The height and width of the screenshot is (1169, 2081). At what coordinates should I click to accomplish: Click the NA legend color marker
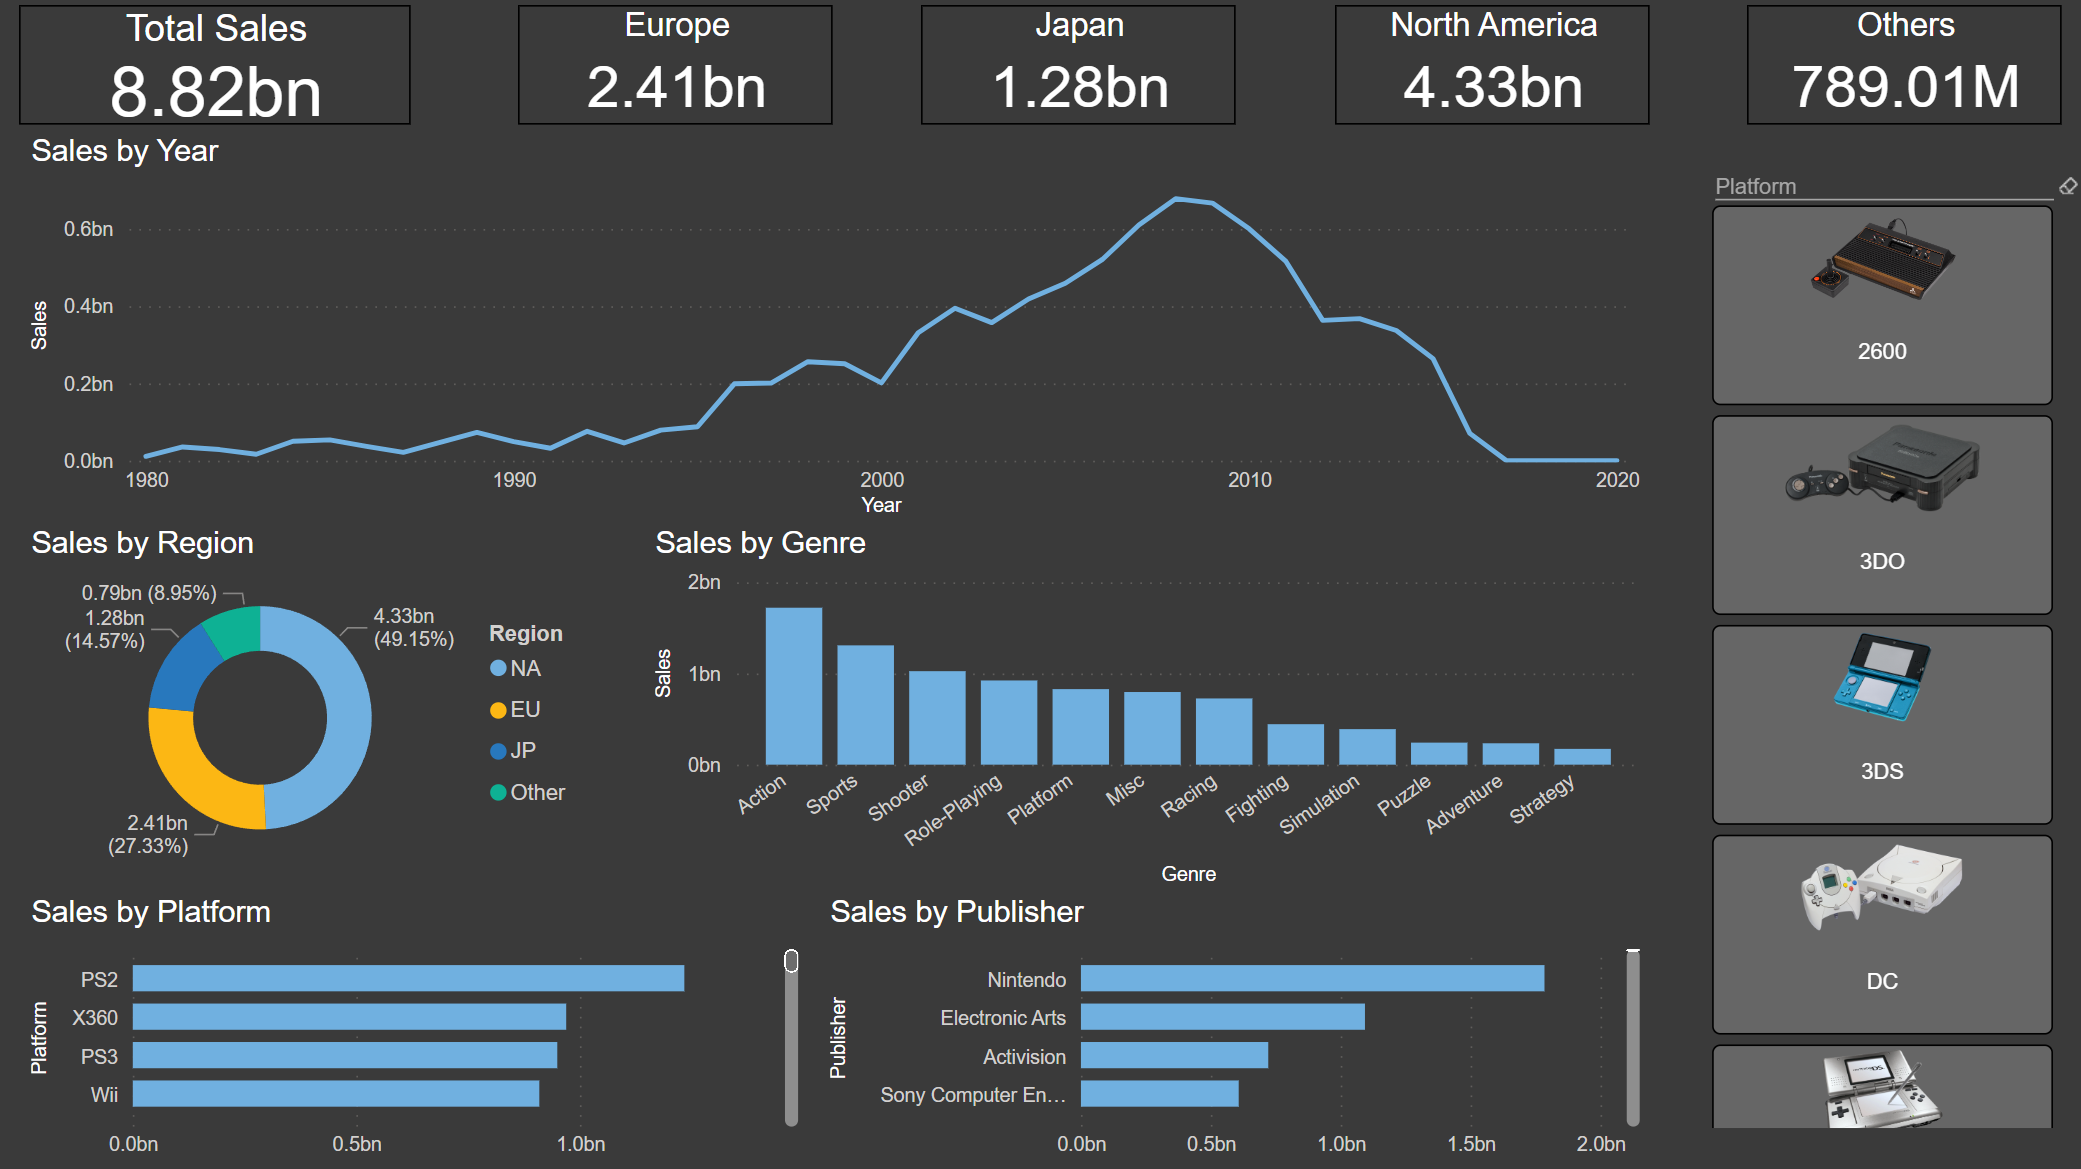498,668
